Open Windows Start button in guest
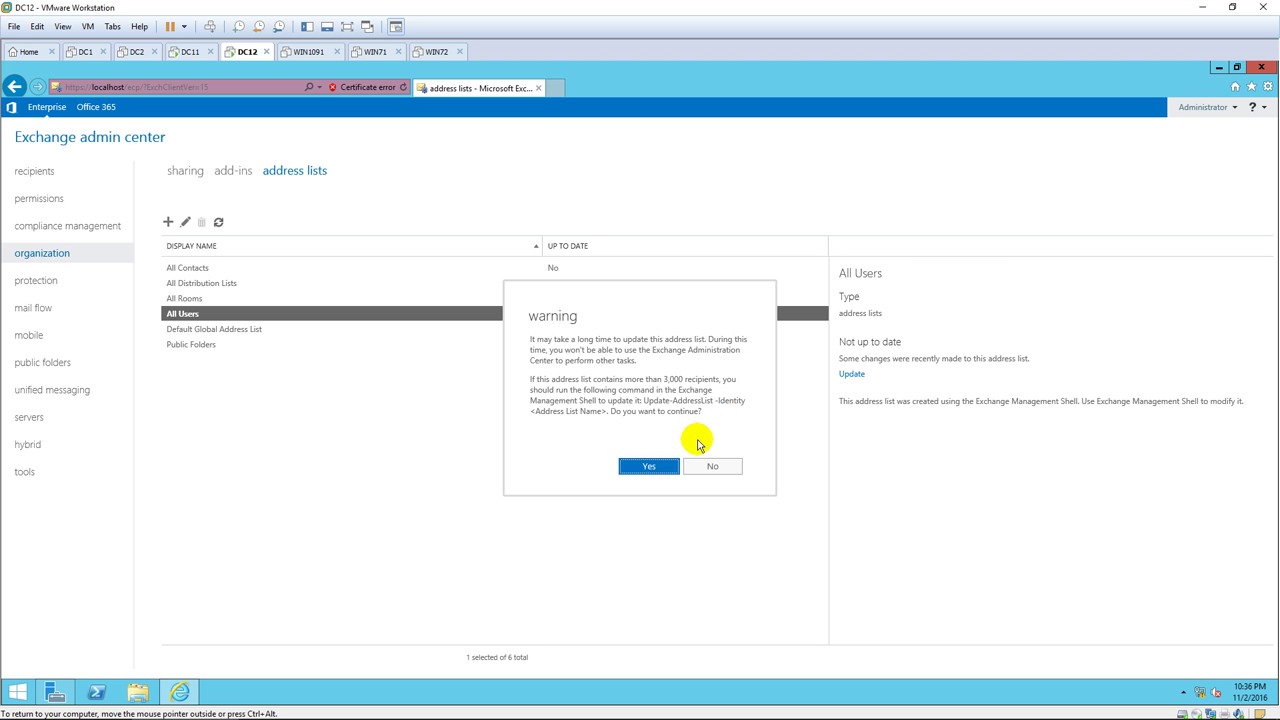1280x720 pixels. (x=17, y=692)
